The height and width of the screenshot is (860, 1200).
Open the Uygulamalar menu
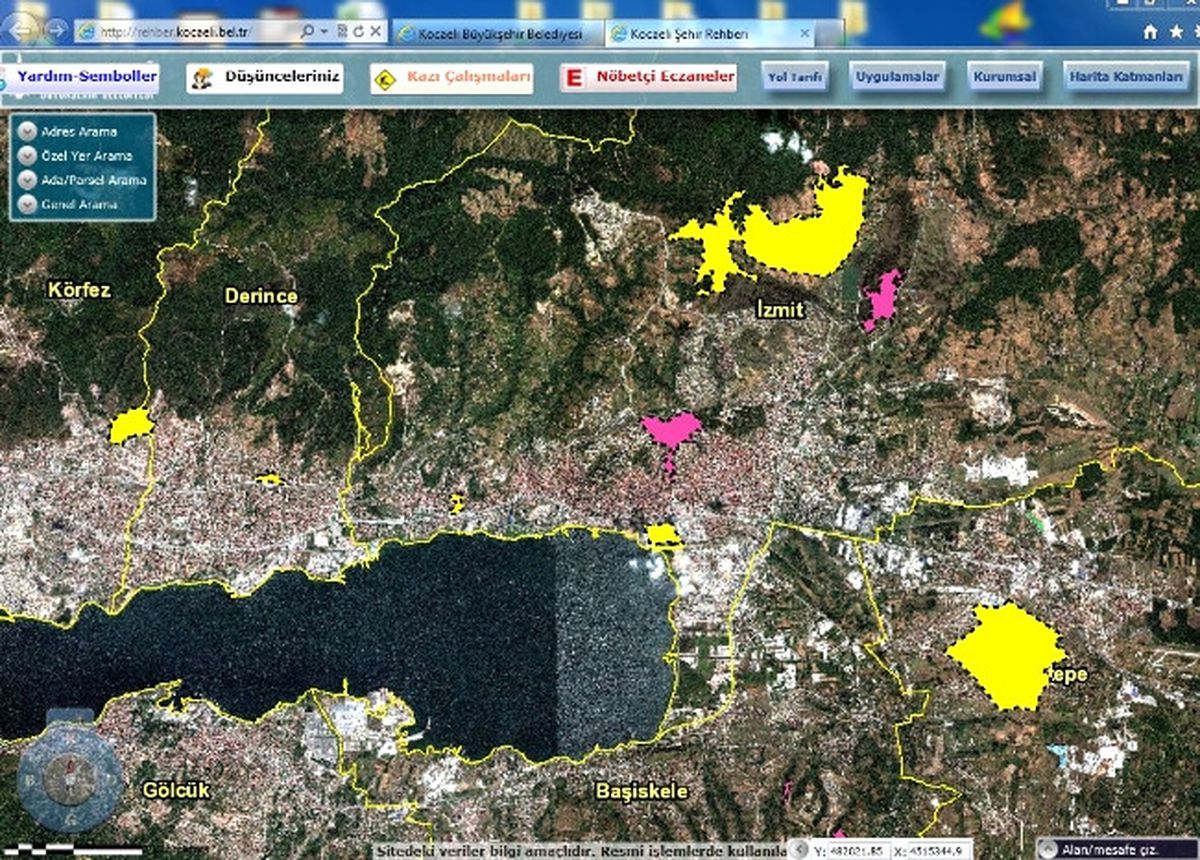tap(897, 77)
